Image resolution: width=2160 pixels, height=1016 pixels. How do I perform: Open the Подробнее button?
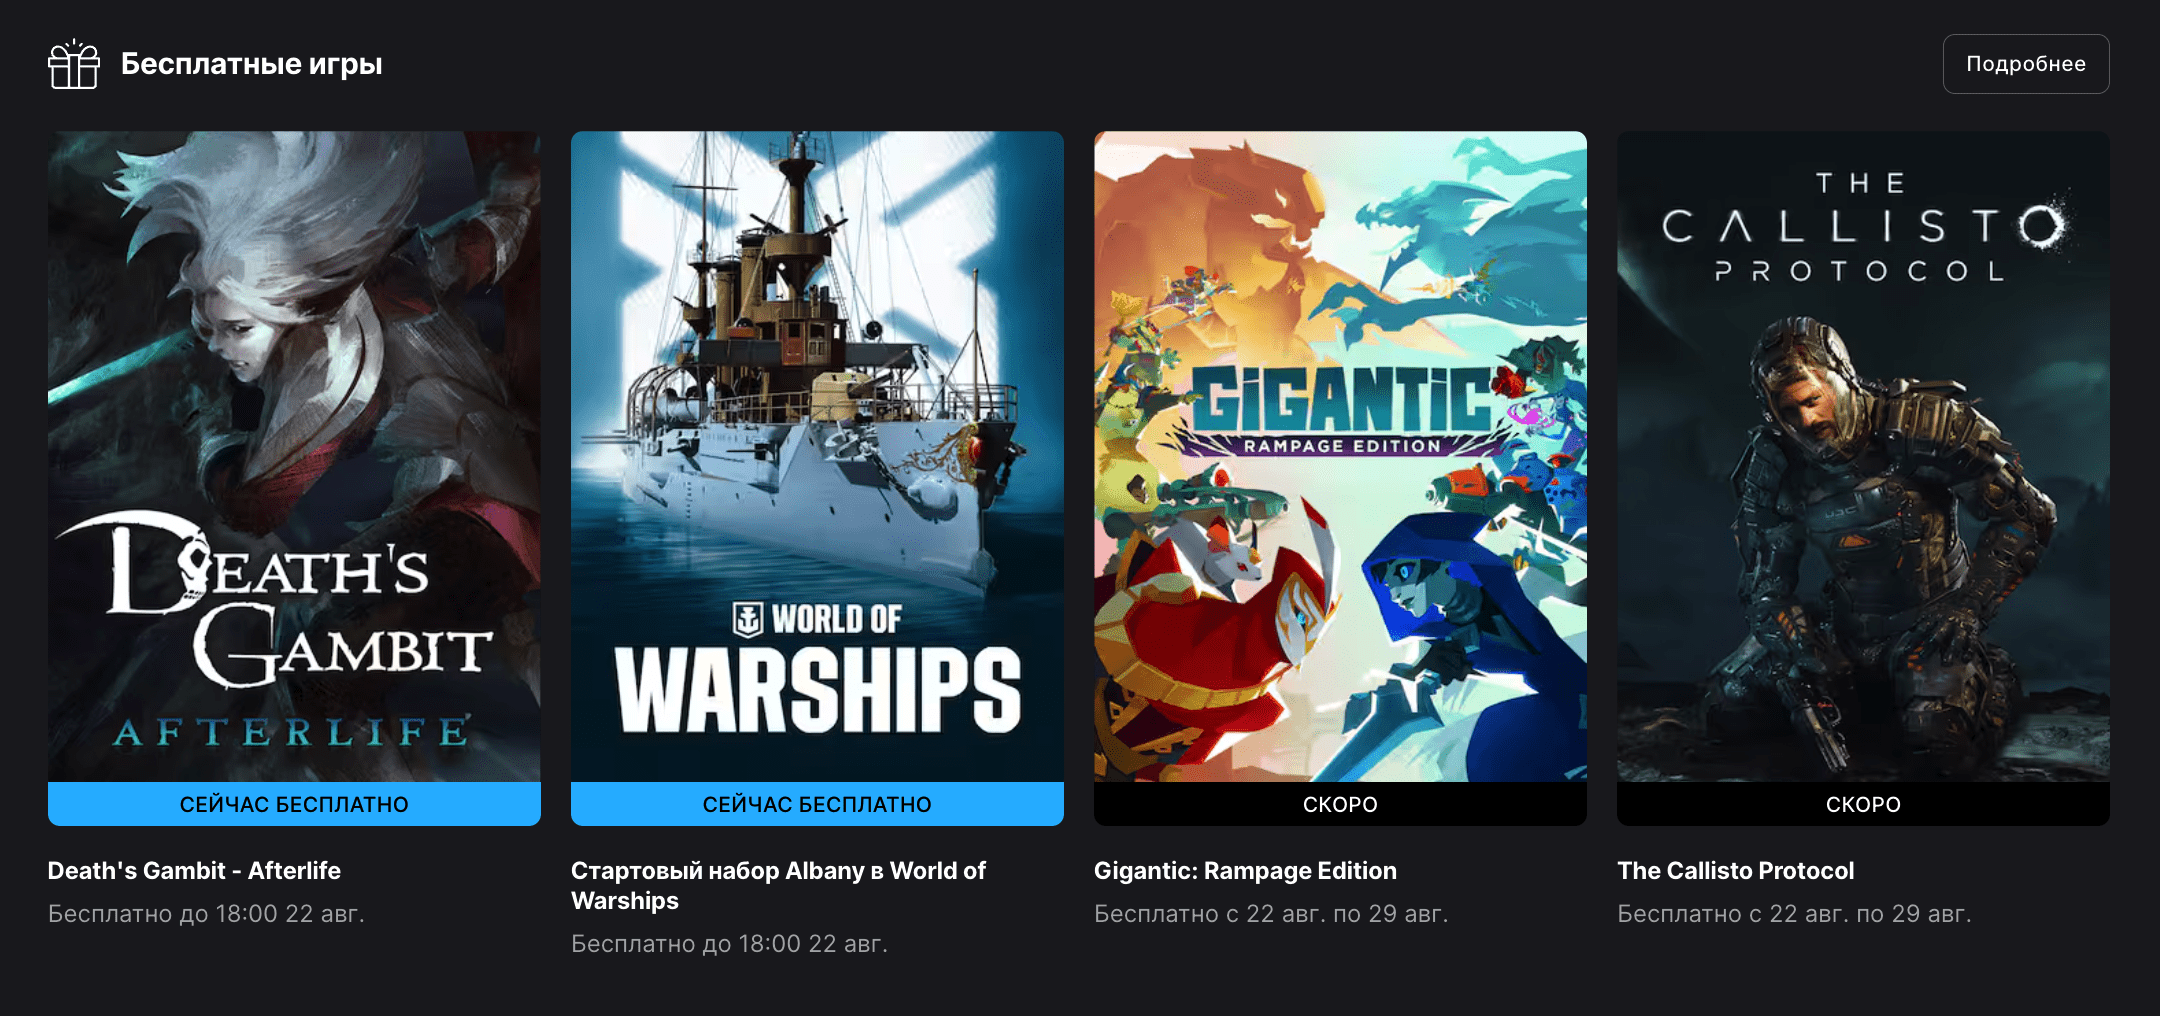pyautogui.click(x=2026, y=64)
